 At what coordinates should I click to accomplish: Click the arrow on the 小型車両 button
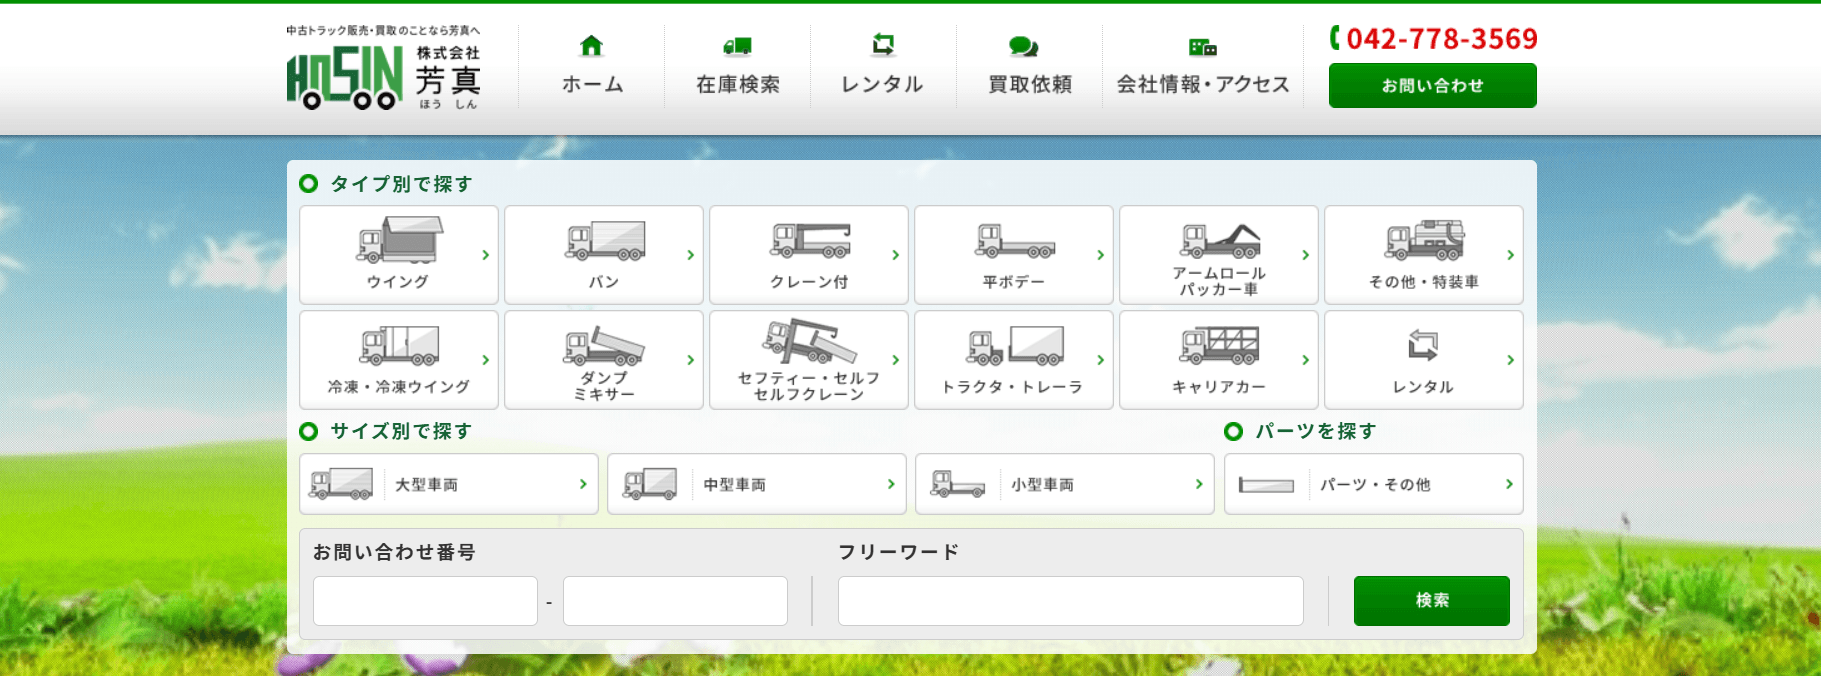1200,484
